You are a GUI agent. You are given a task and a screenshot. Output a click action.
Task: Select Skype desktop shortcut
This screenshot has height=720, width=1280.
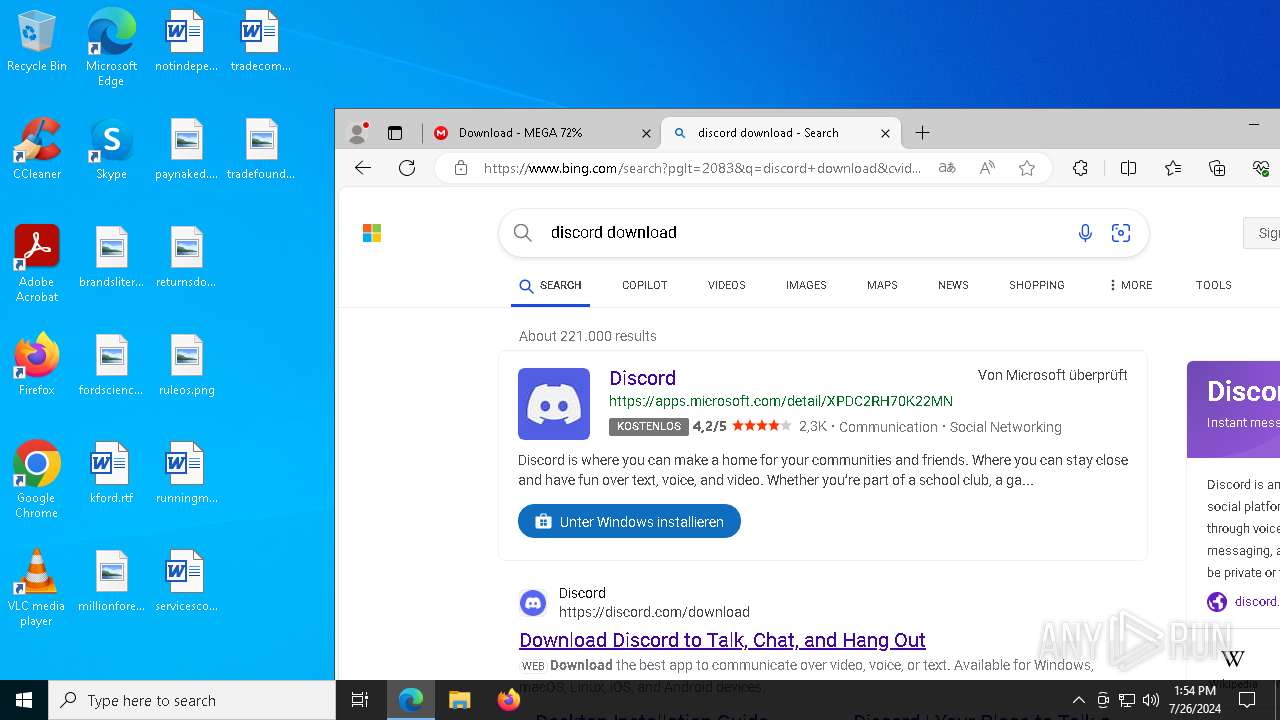tap(111, 149)
